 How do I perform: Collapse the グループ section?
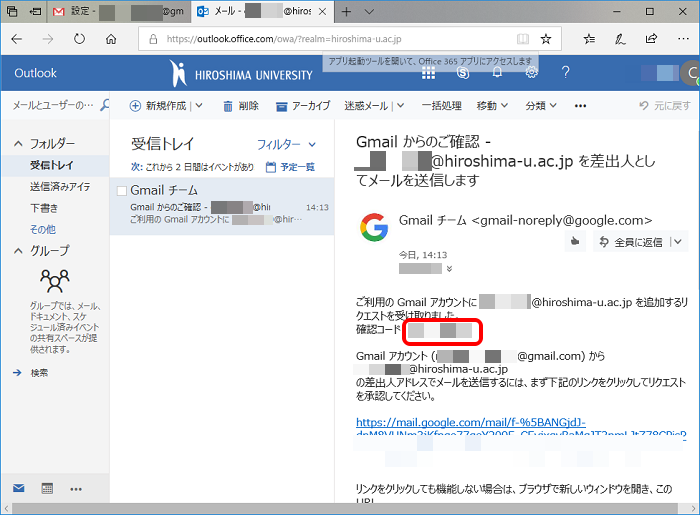point(18,251)
